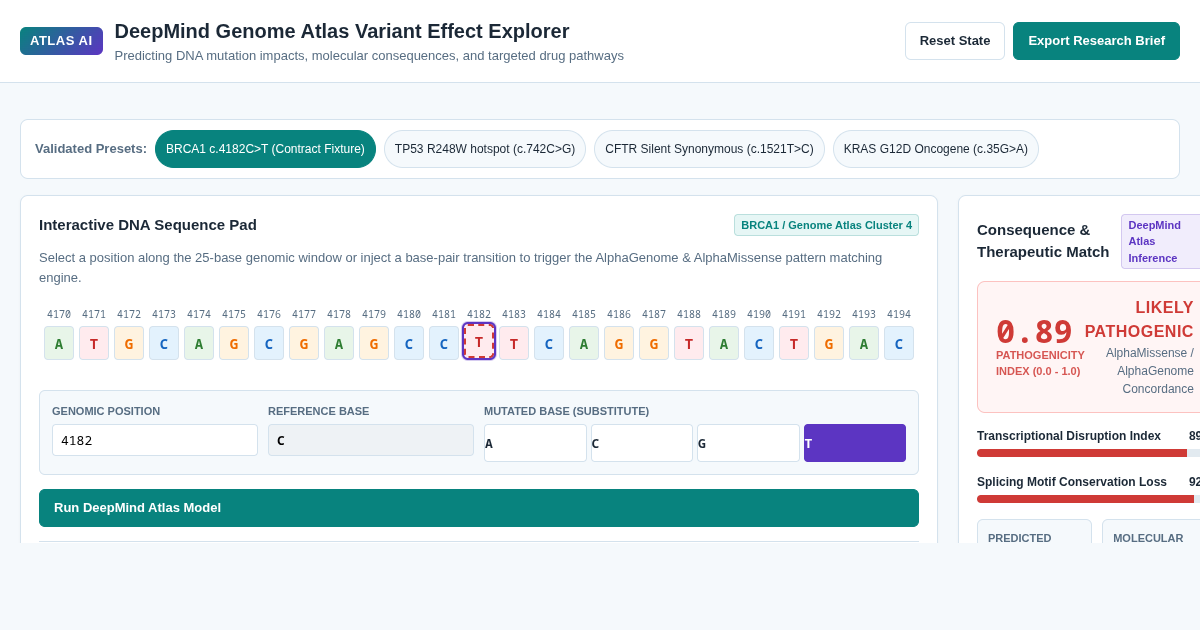Select TP53 R248W hotspot preset
The width and height of the screenshot is (1200, 630).
pos(485,149)
